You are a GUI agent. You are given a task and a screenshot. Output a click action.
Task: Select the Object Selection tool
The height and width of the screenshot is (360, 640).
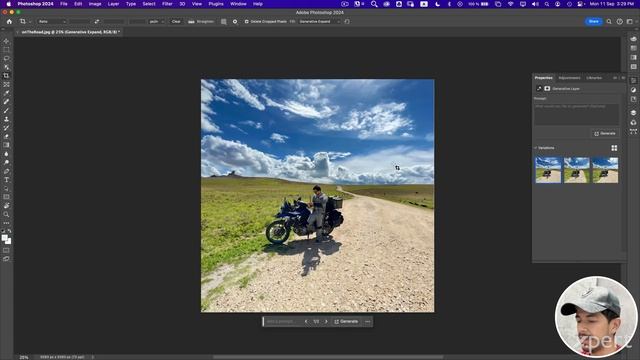point(6,67)
